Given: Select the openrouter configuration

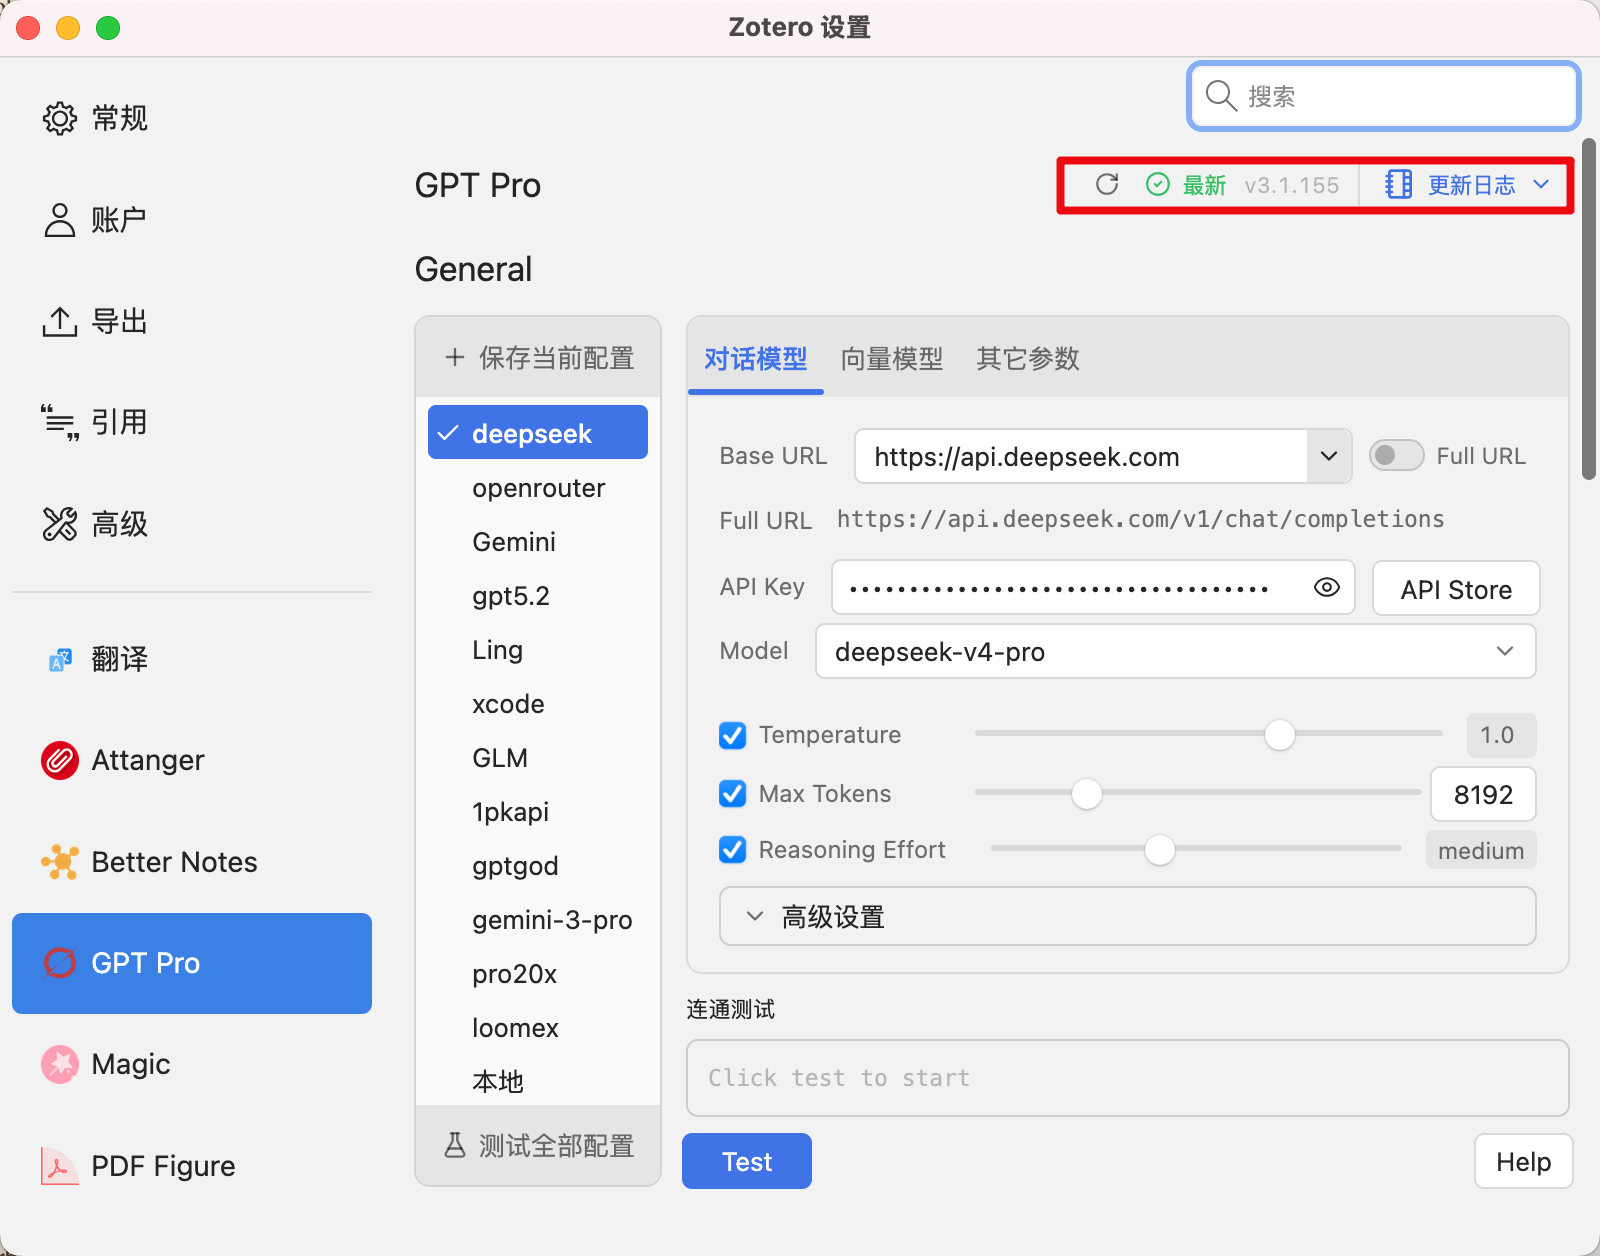Looking at the screenshot, I should (538, 488).
